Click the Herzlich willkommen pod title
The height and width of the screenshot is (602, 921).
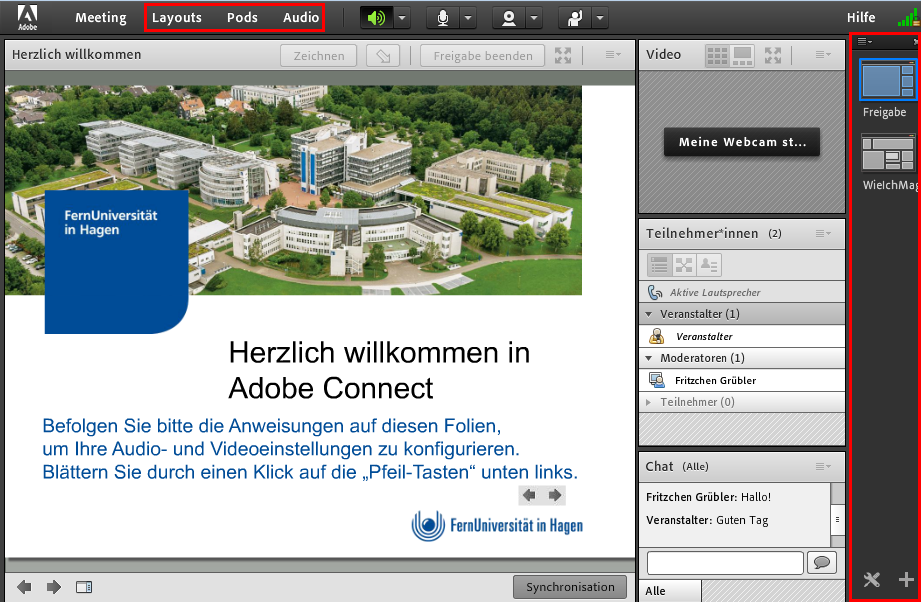coord(76,55)
